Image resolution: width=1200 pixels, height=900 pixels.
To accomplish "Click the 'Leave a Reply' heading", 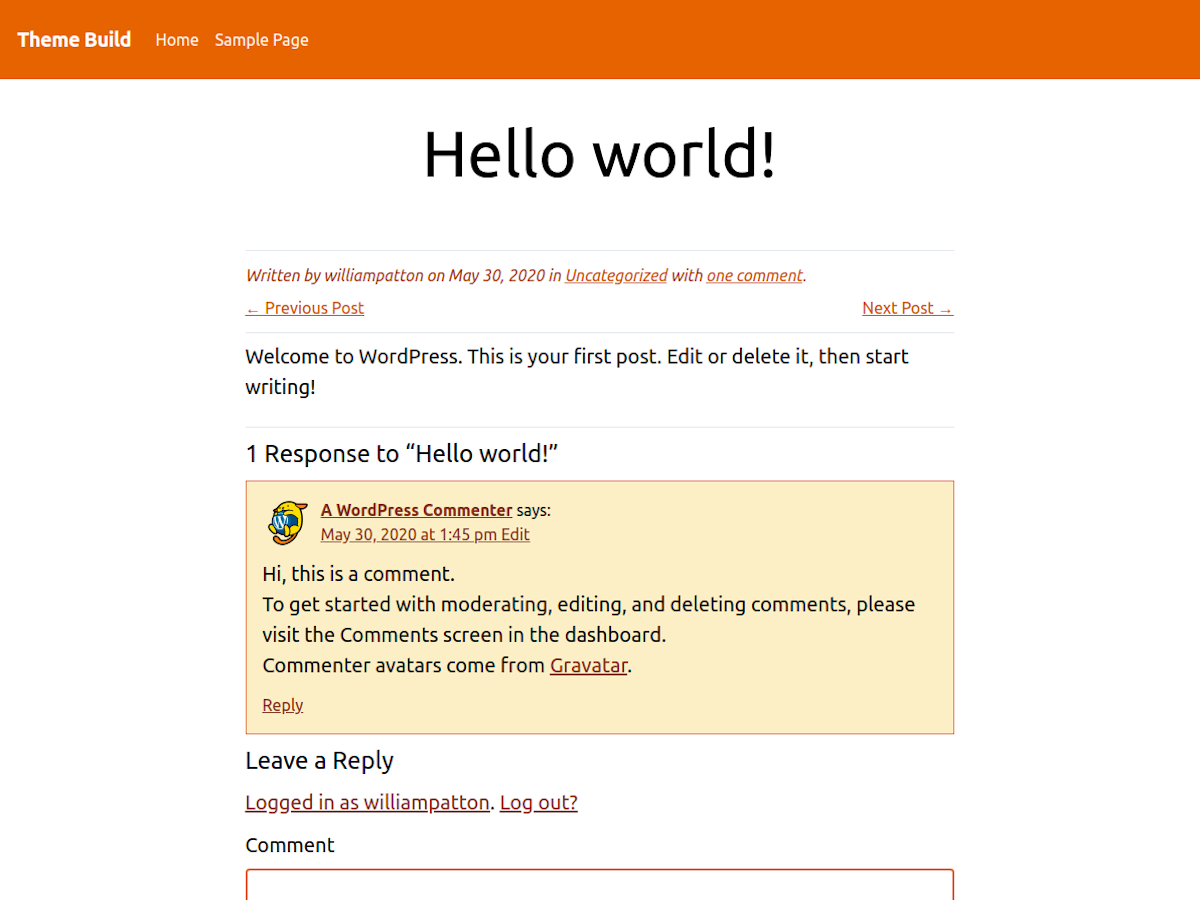I will click(x=319, y=761).
